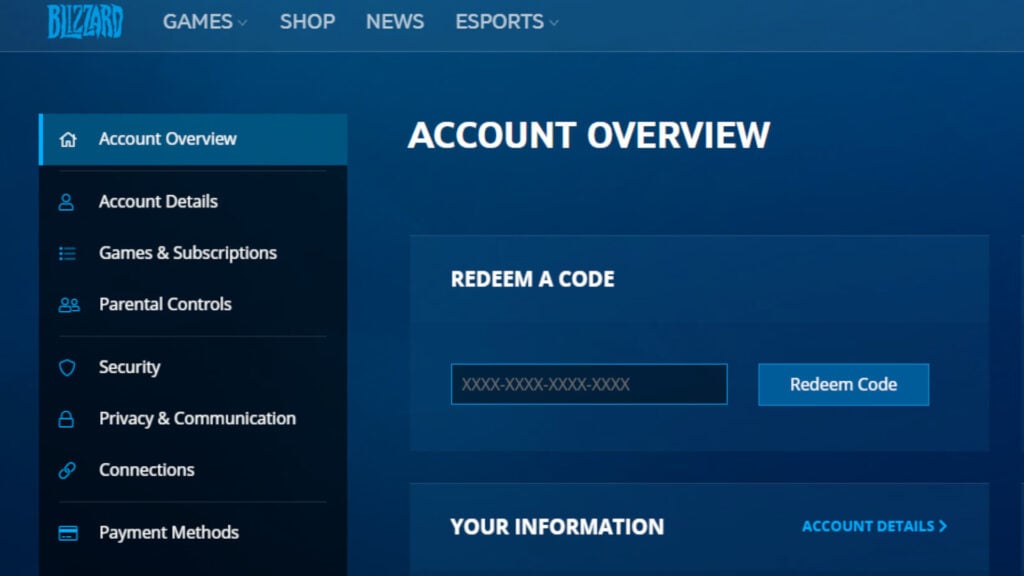This screenshot has height=576, width=1024.
Task: Click the Redeem Code button
Action: pyautogui.click(x=843, y=384)
